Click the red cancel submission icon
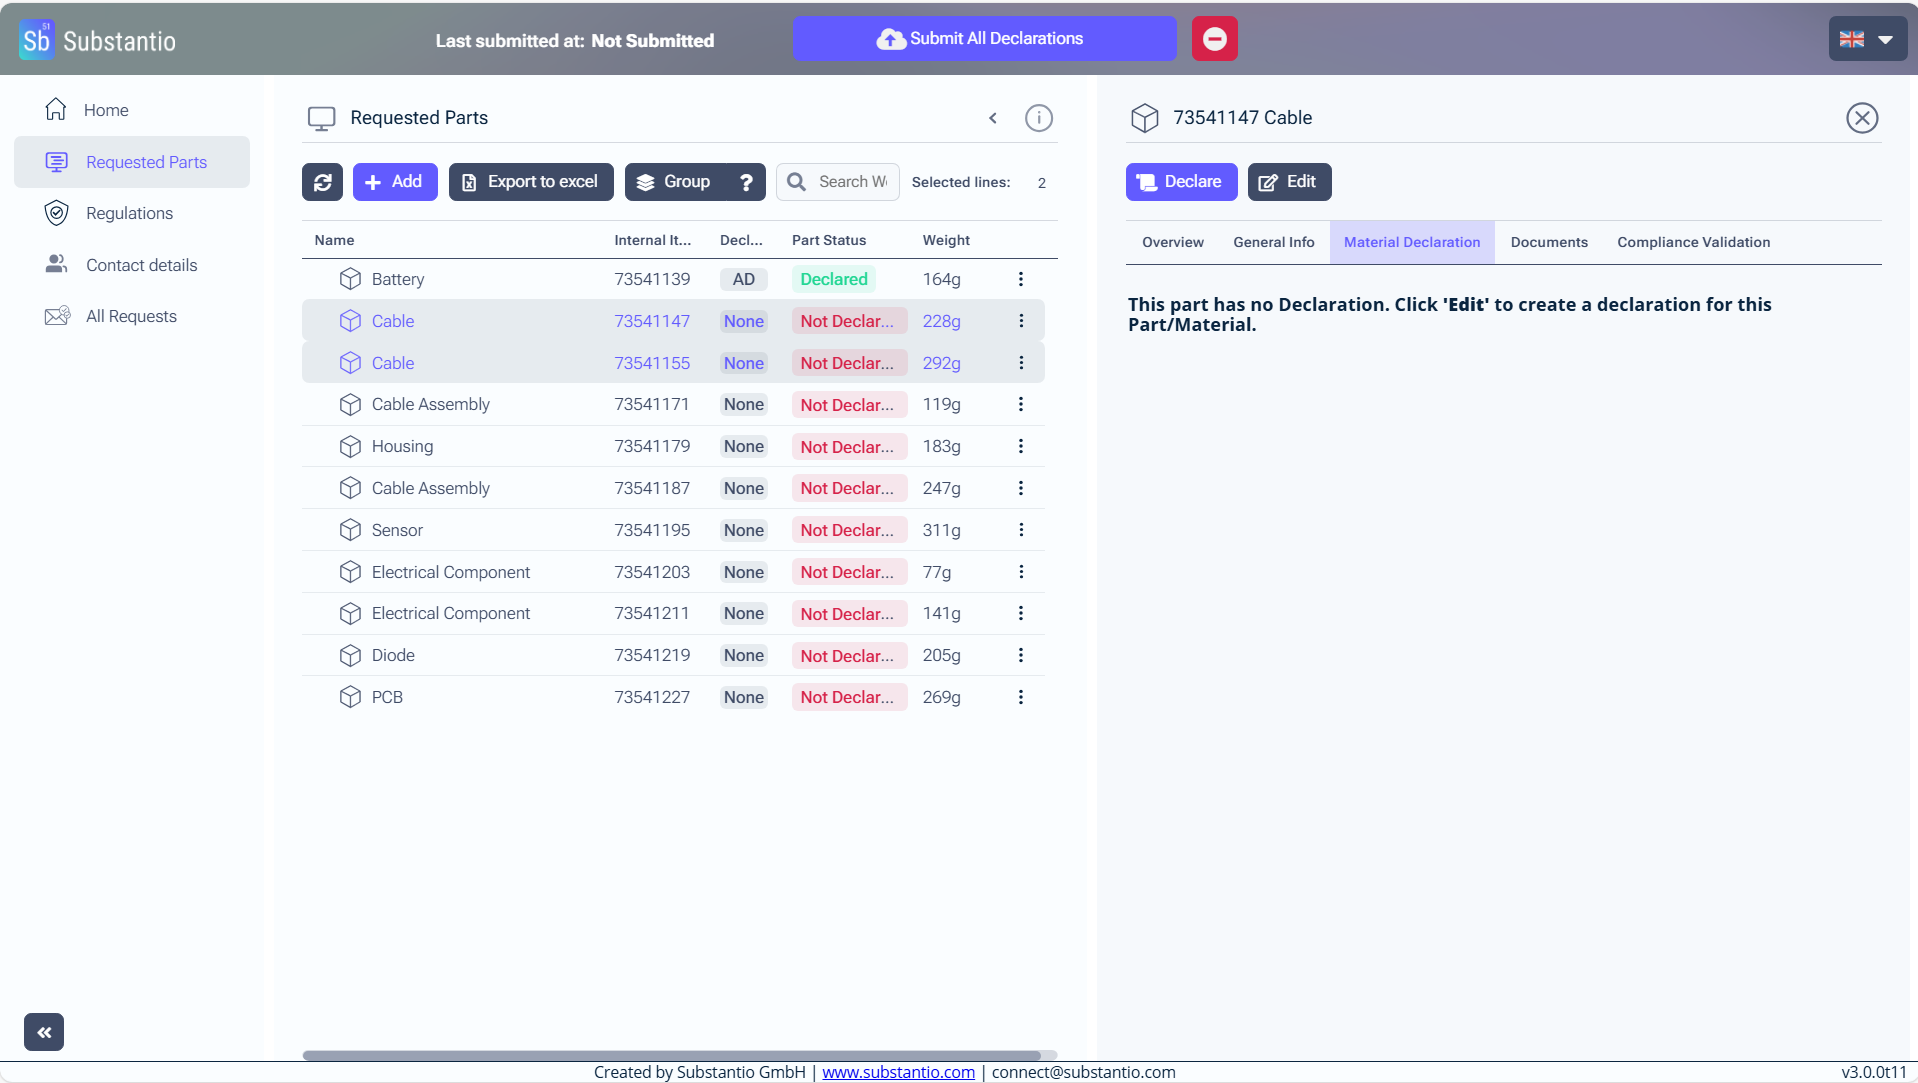The image size is (1918, 1083). 1214,39
